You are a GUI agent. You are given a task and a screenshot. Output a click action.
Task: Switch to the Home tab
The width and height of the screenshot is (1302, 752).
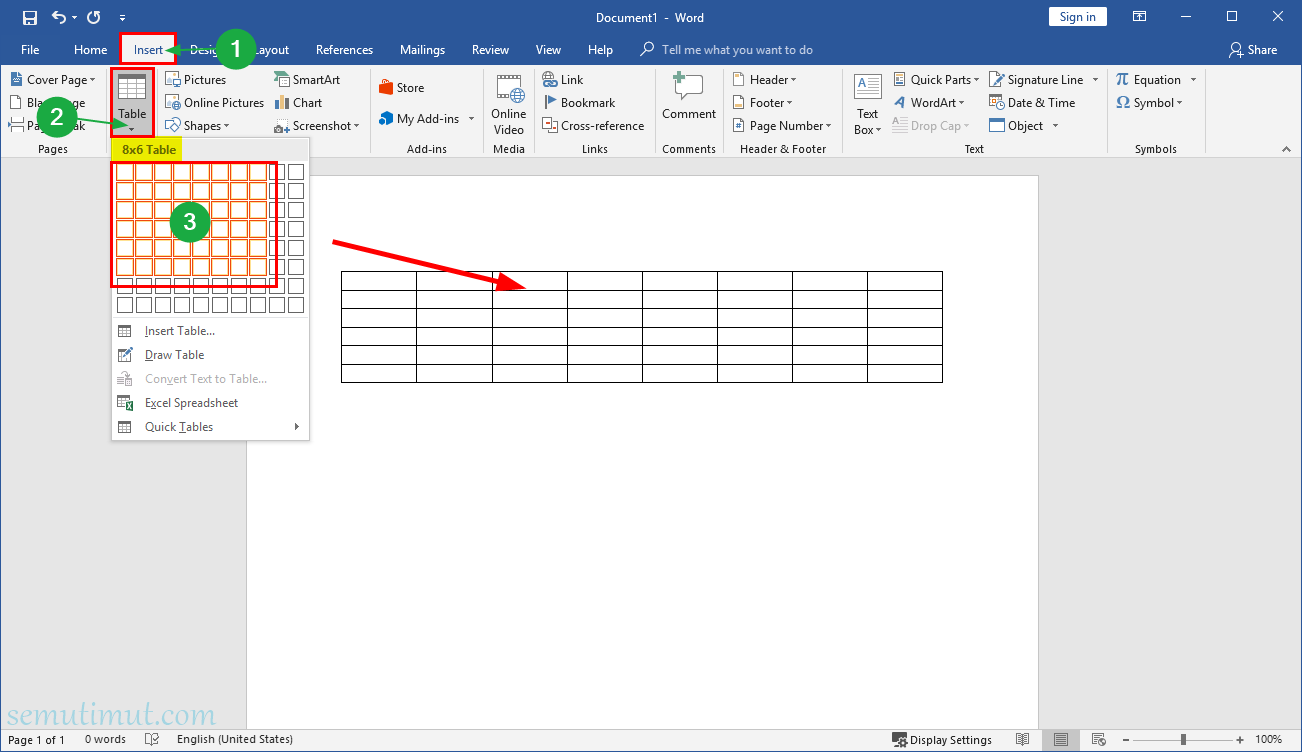click(x=90, y=50)
